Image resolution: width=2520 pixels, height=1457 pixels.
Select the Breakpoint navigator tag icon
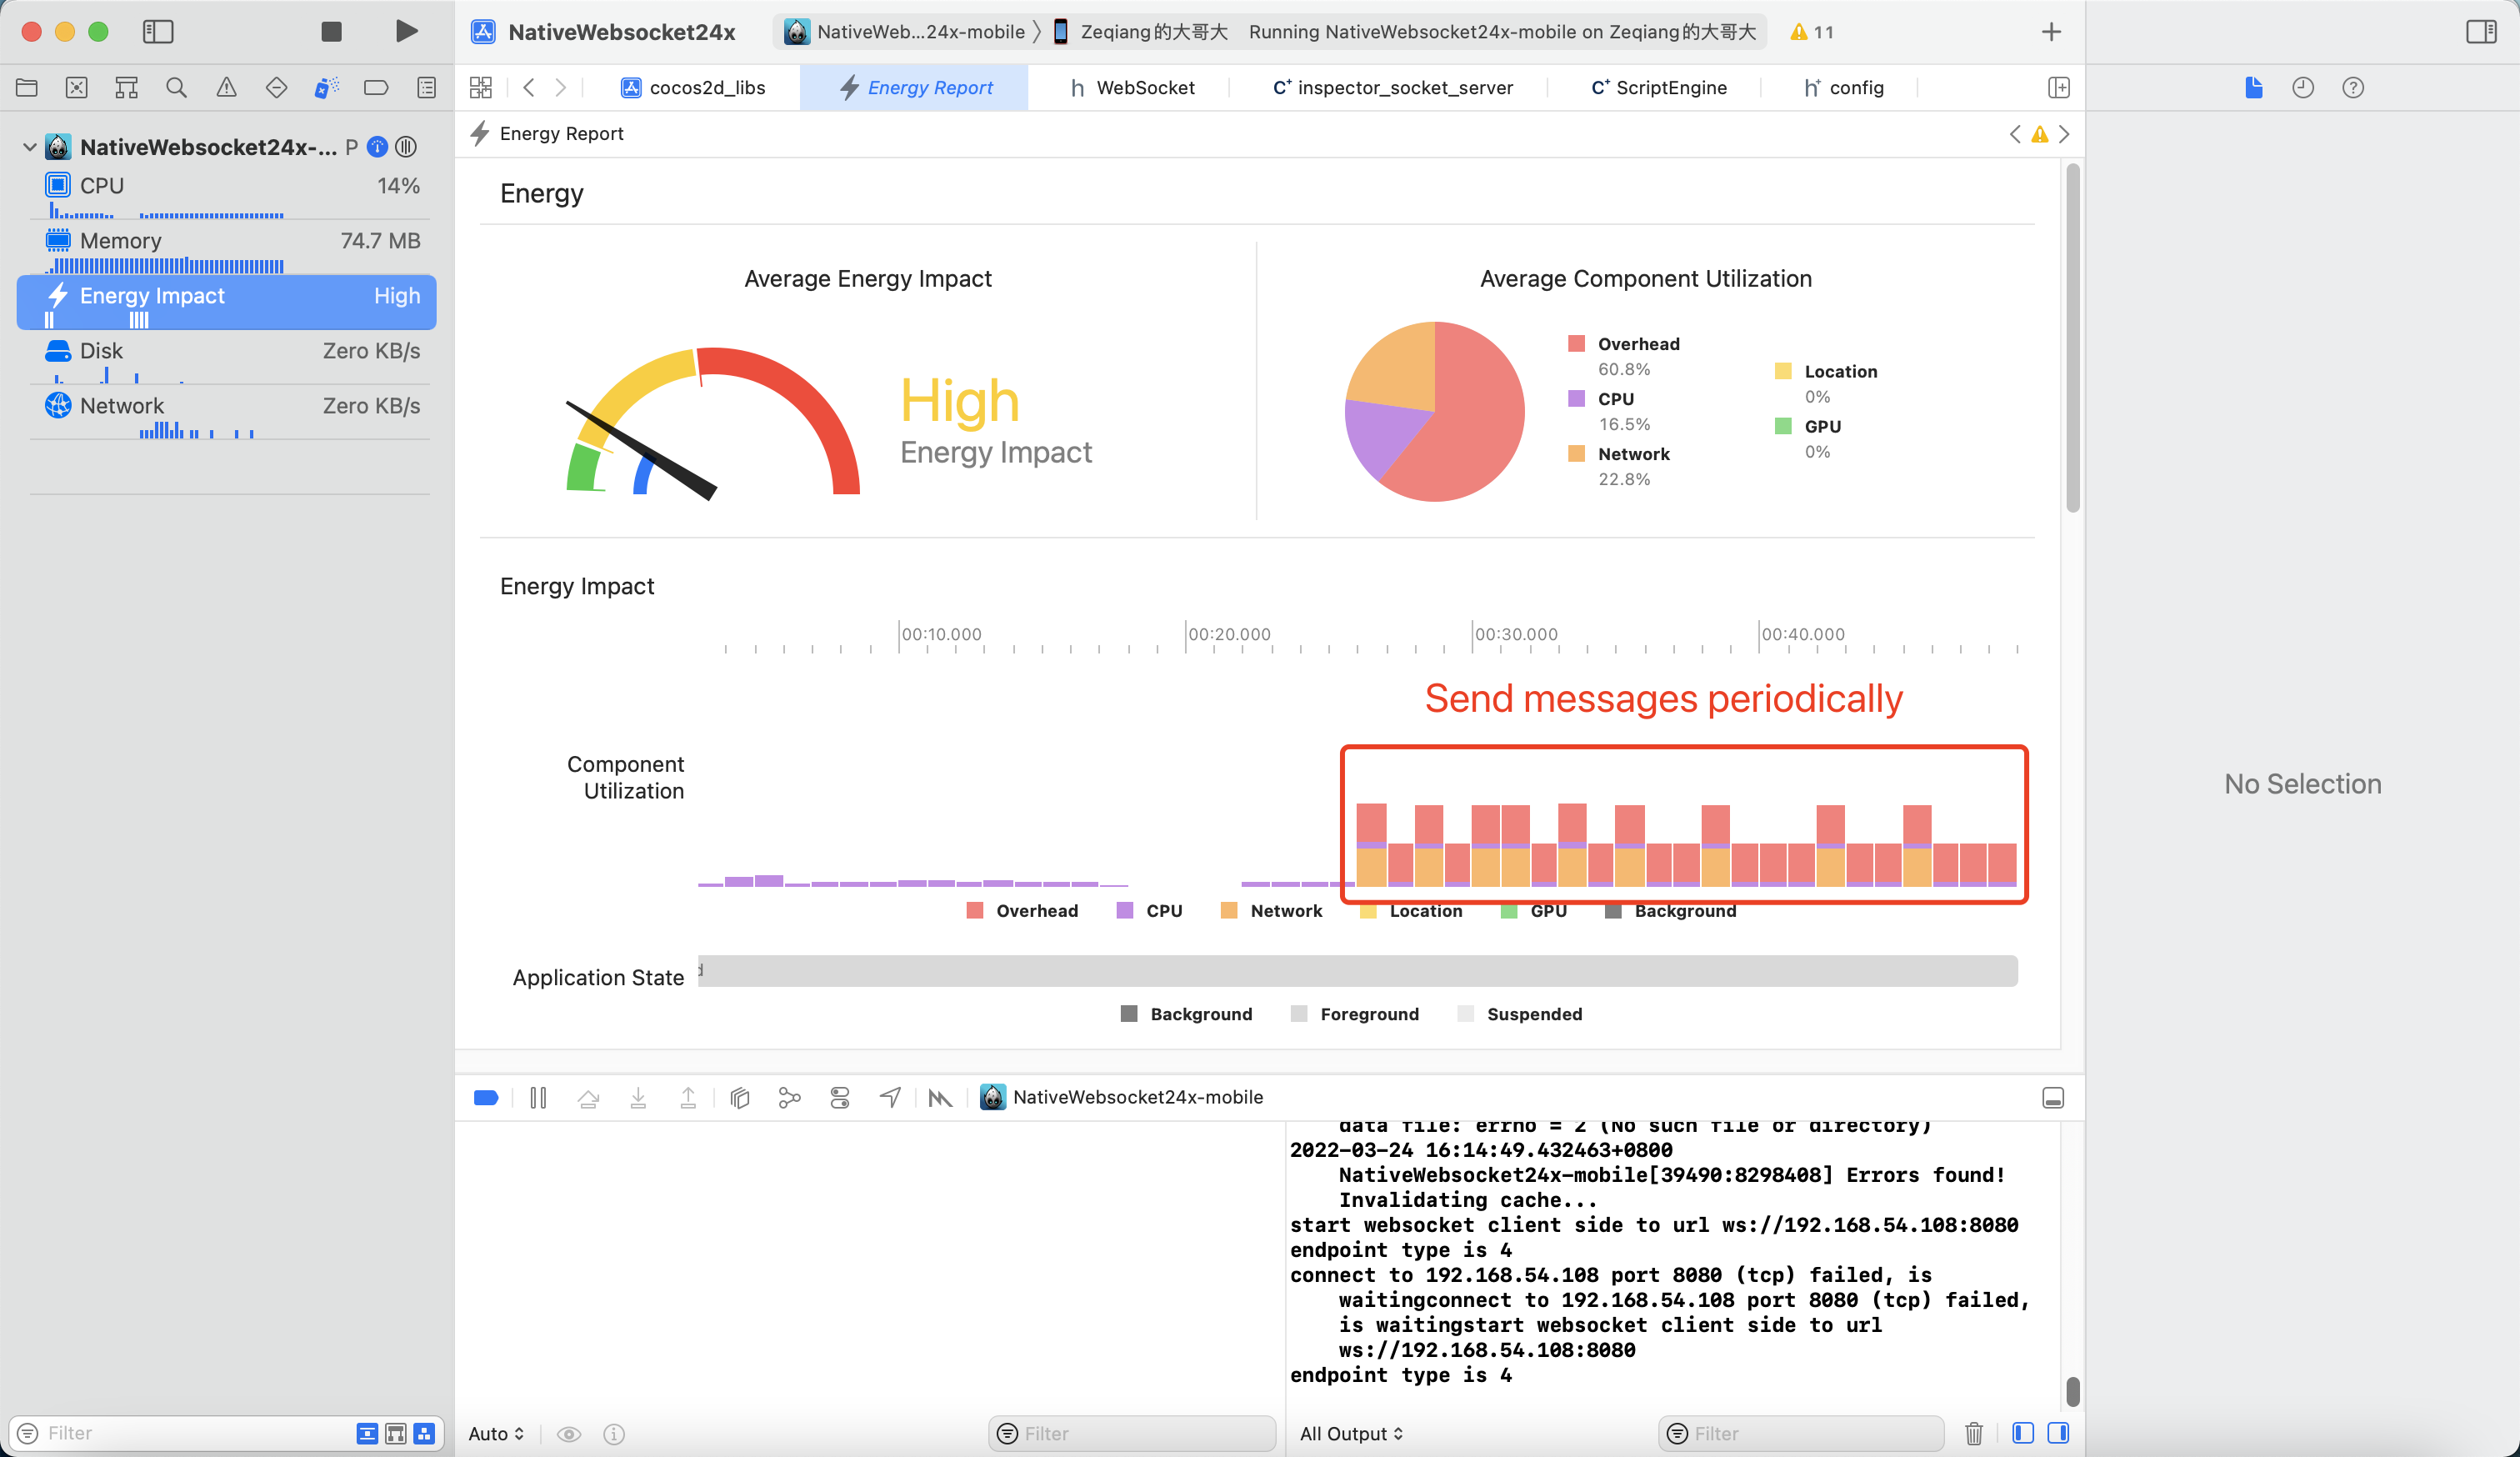point(376,87)
